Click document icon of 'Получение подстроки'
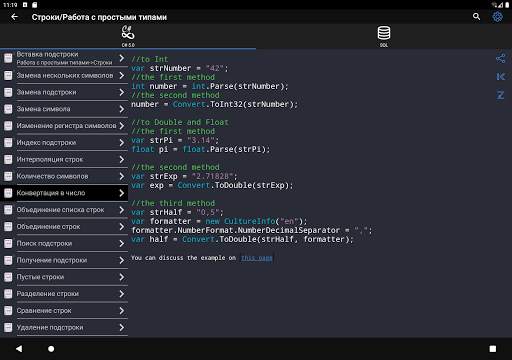Screen dimensions: 512x360 8,260
